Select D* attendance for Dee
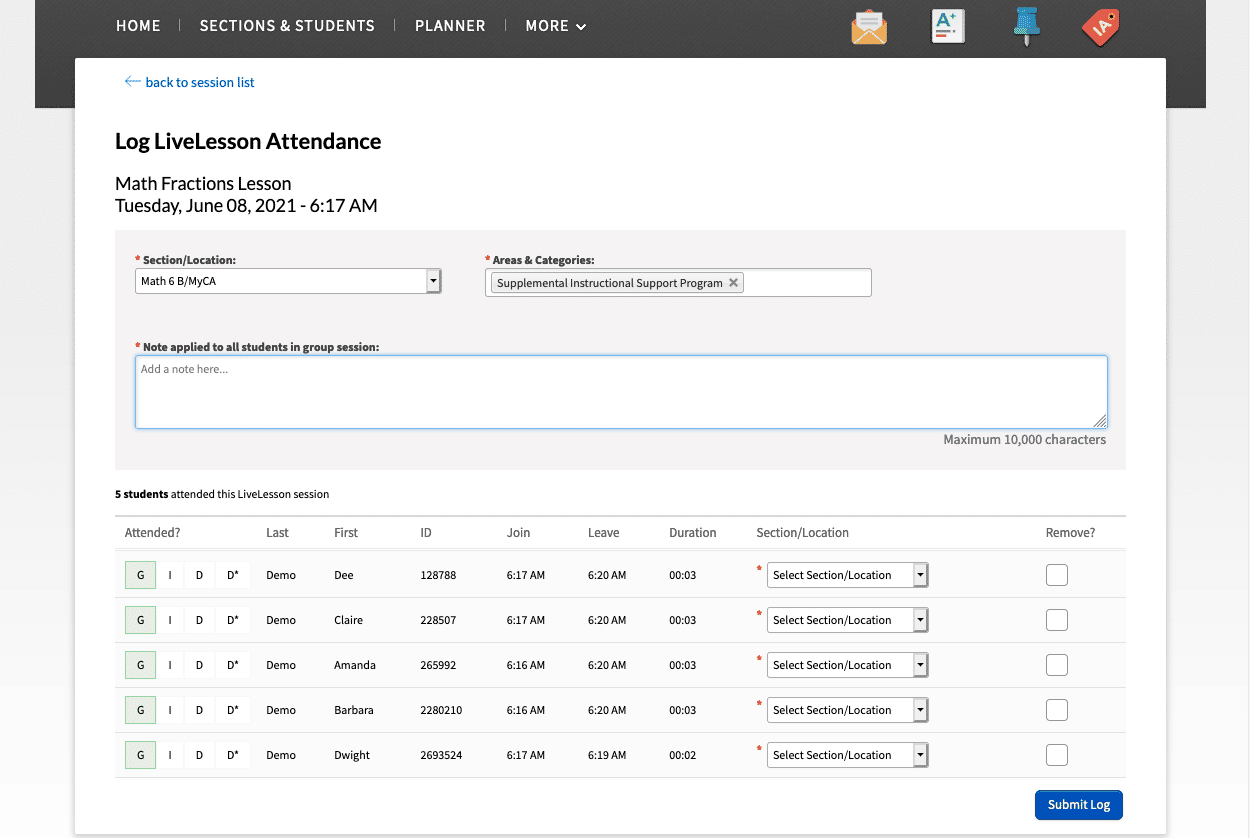 coord(233,575)
